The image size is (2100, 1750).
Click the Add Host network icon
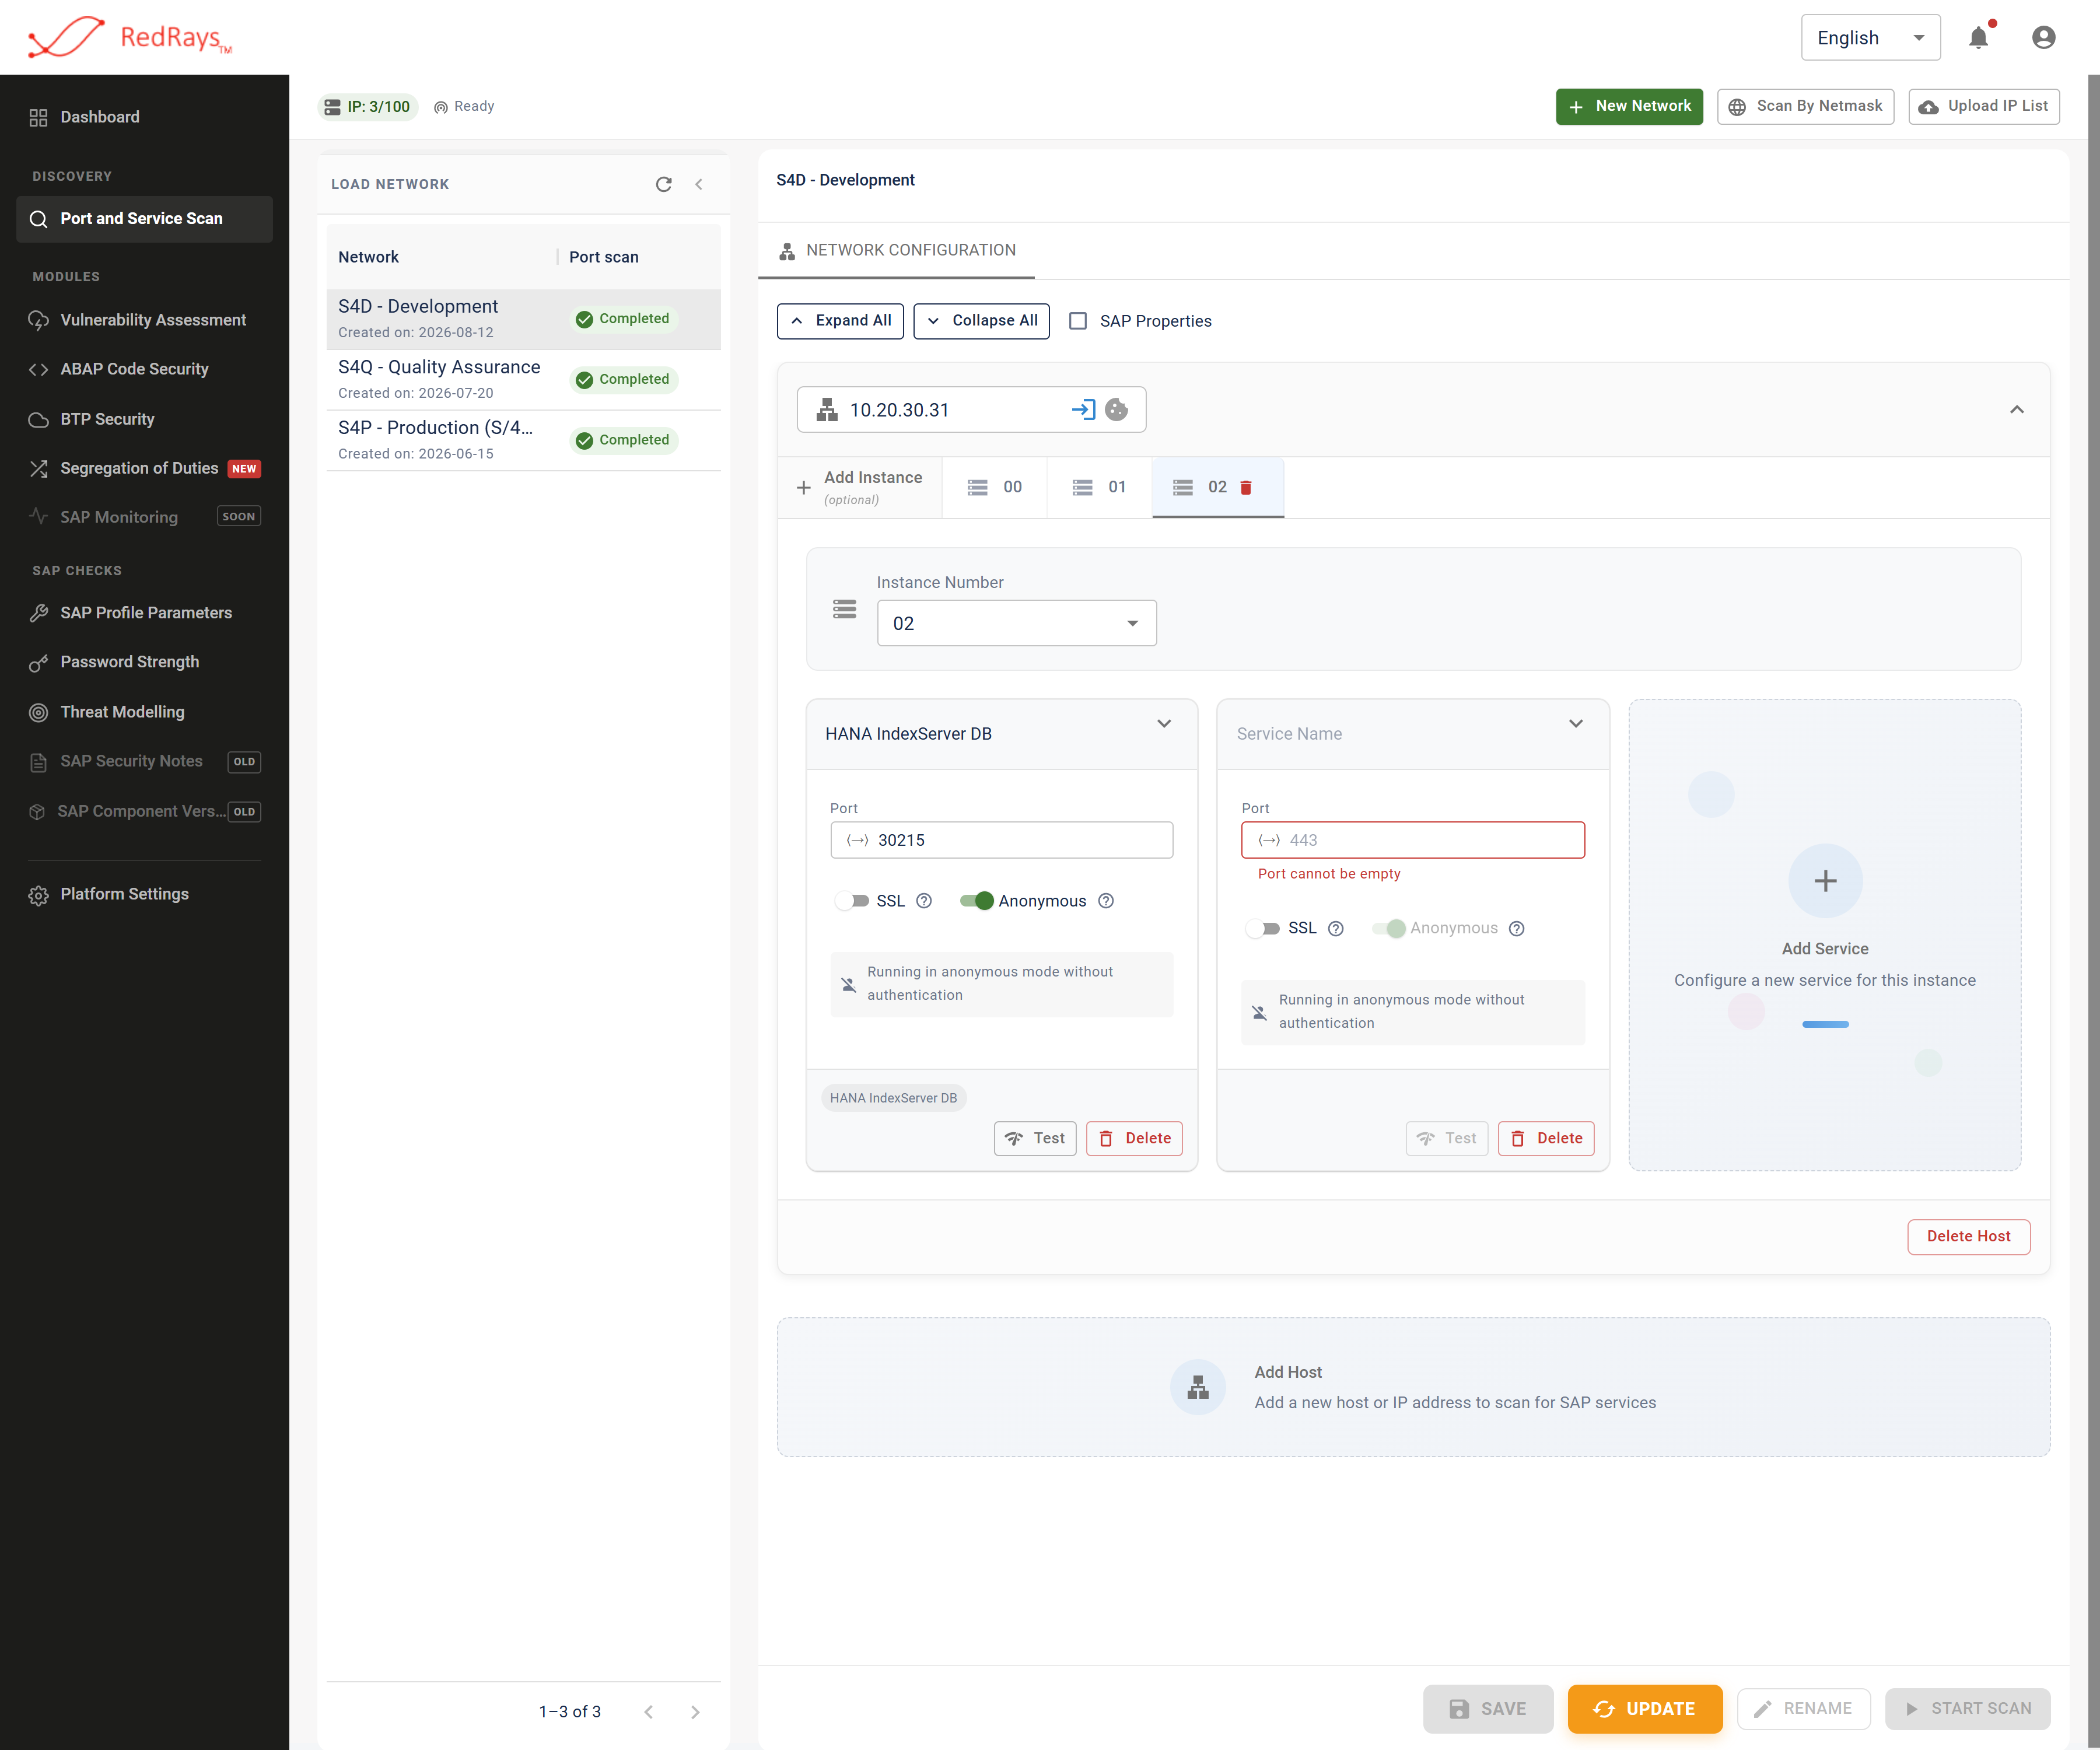[1198, 1387]
